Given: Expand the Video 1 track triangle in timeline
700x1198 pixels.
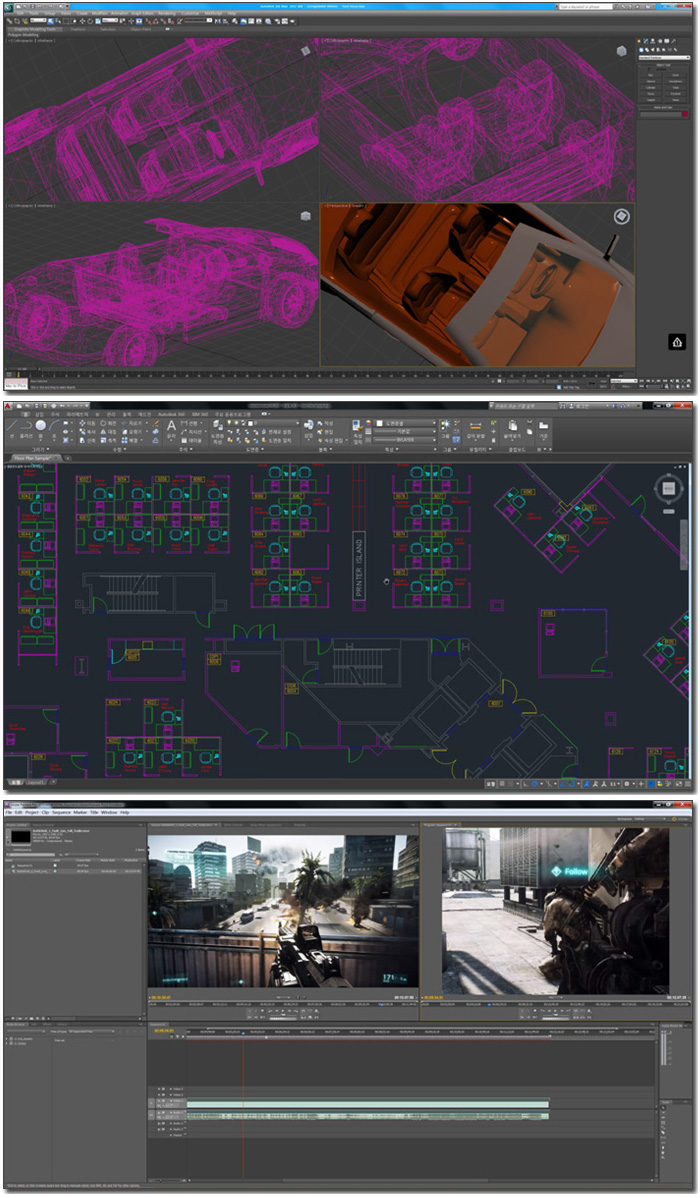Looking at the screenshot, I should coord(170,1101).
